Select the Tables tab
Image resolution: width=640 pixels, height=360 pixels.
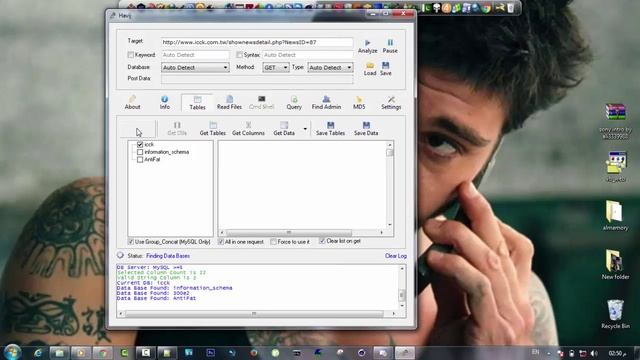click(197, 102)
